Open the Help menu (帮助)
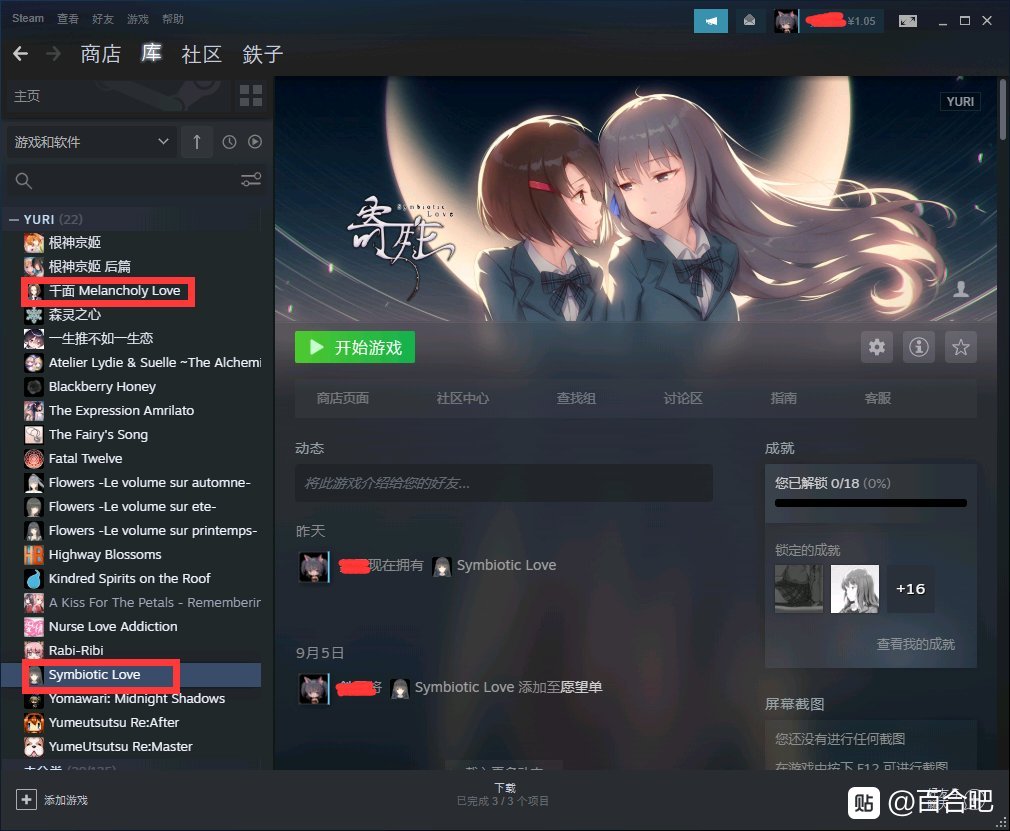 click(x=173, y=19)
